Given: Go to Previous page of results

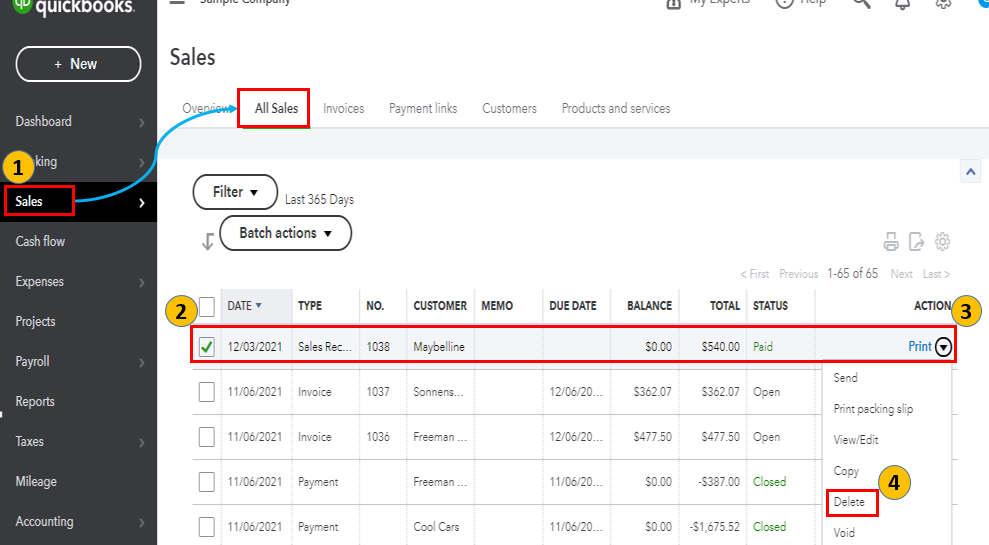Looking at the screenshot, I should click(x=799, y=274).
